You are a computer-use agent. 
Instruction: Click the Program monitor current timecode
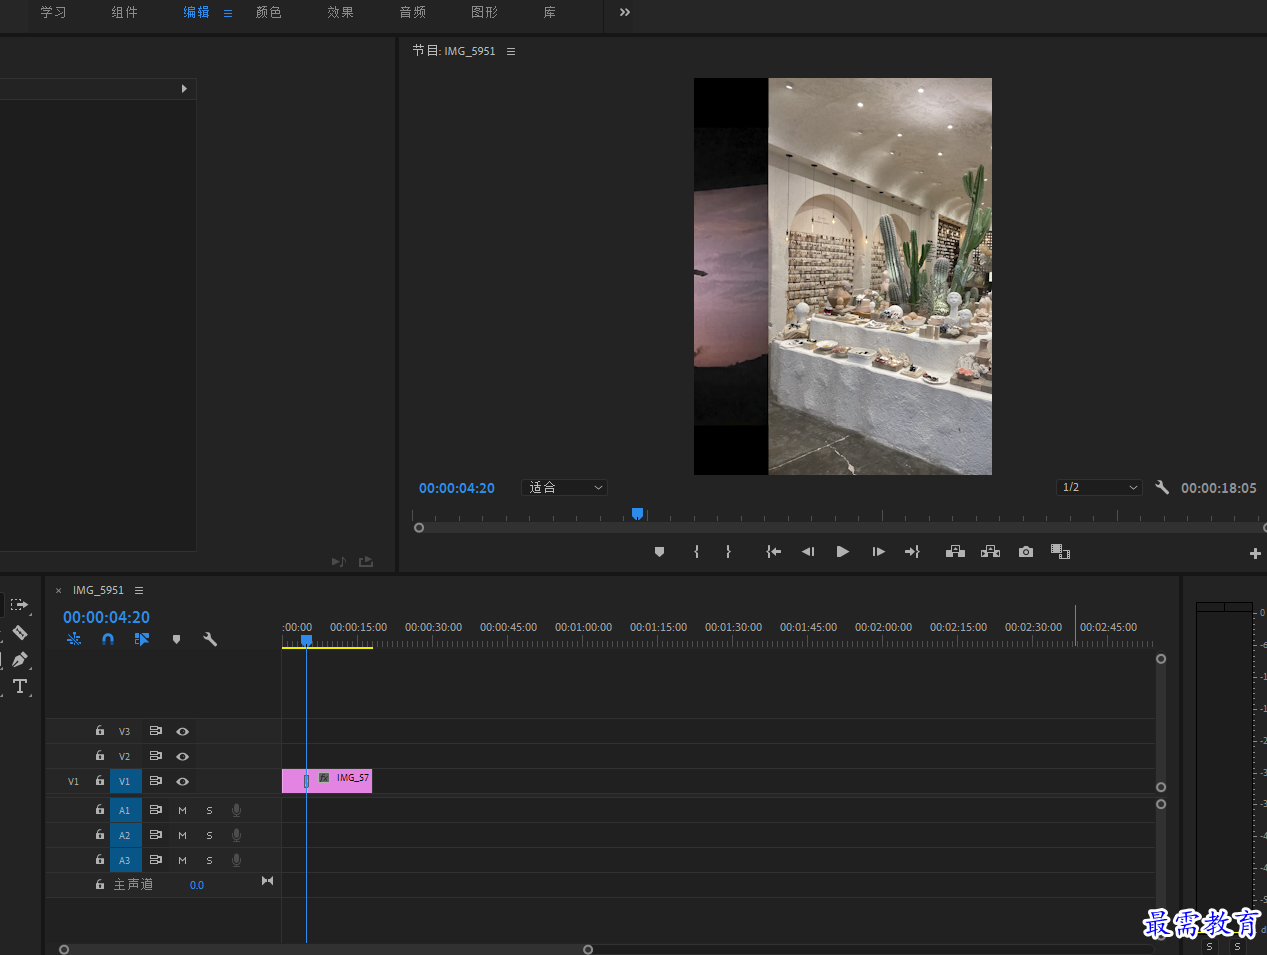tap(457, 488)
